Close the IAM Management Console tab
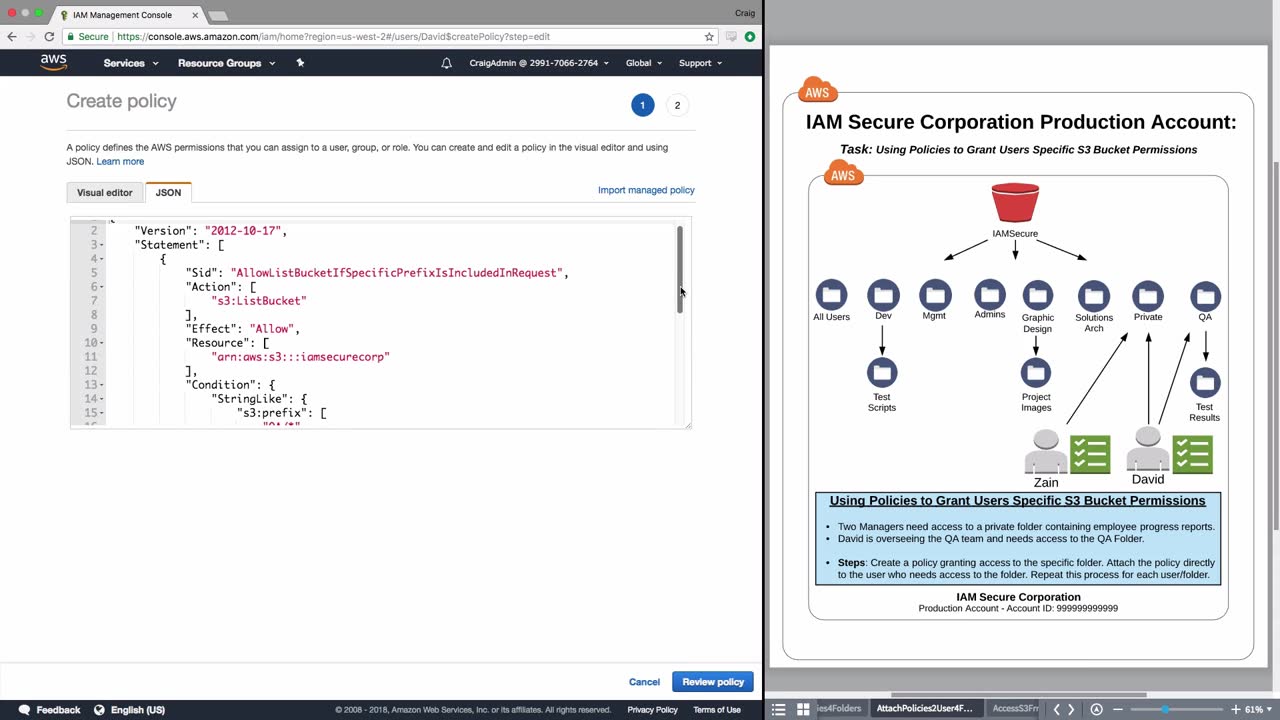The height and width of the screenshot is (720, 1280). [195, 15]
